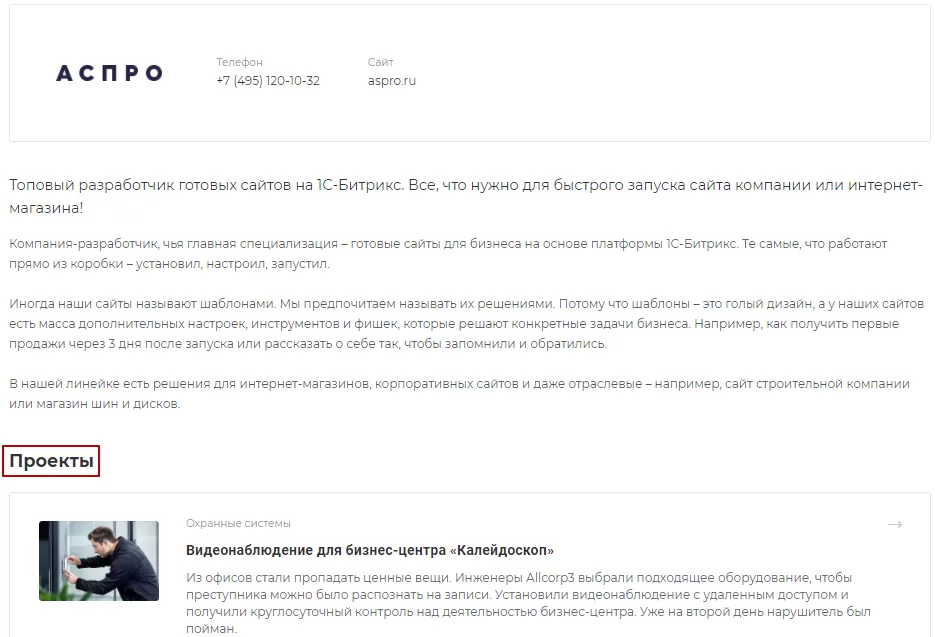Click the Охранные системы category label
Image resolution: width=935 pixels, height=637 pixels.
(x=239, y=523)
